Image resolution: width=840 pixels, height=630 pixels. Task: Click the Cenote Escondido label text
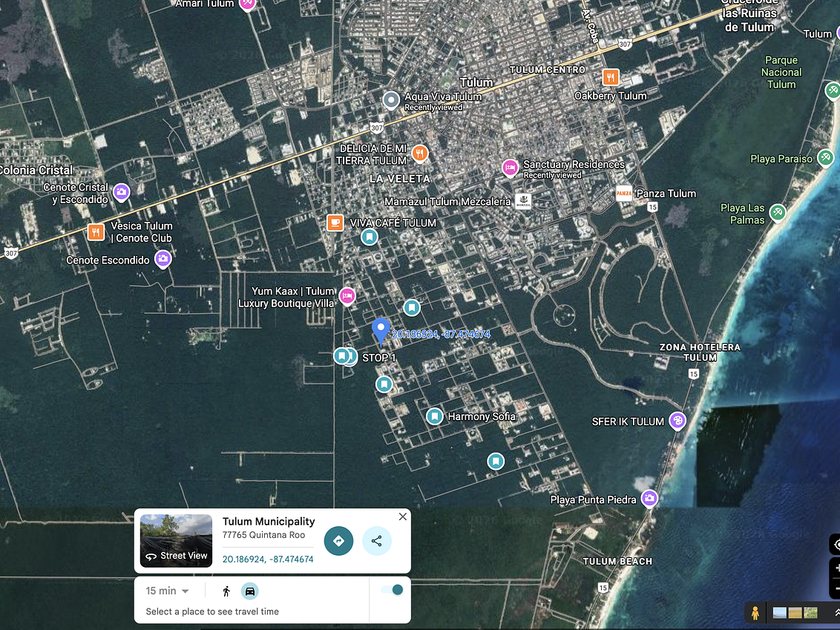coord(108,260)
